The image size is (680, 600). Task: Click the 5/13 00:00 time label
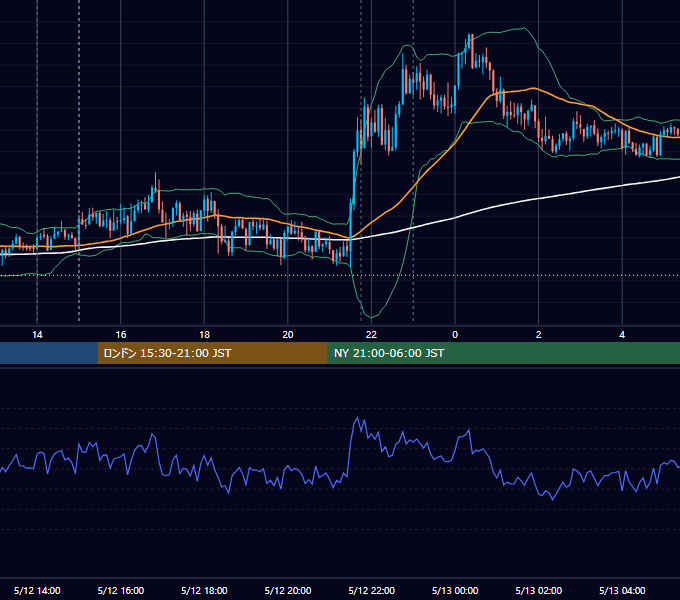point(455,590)
